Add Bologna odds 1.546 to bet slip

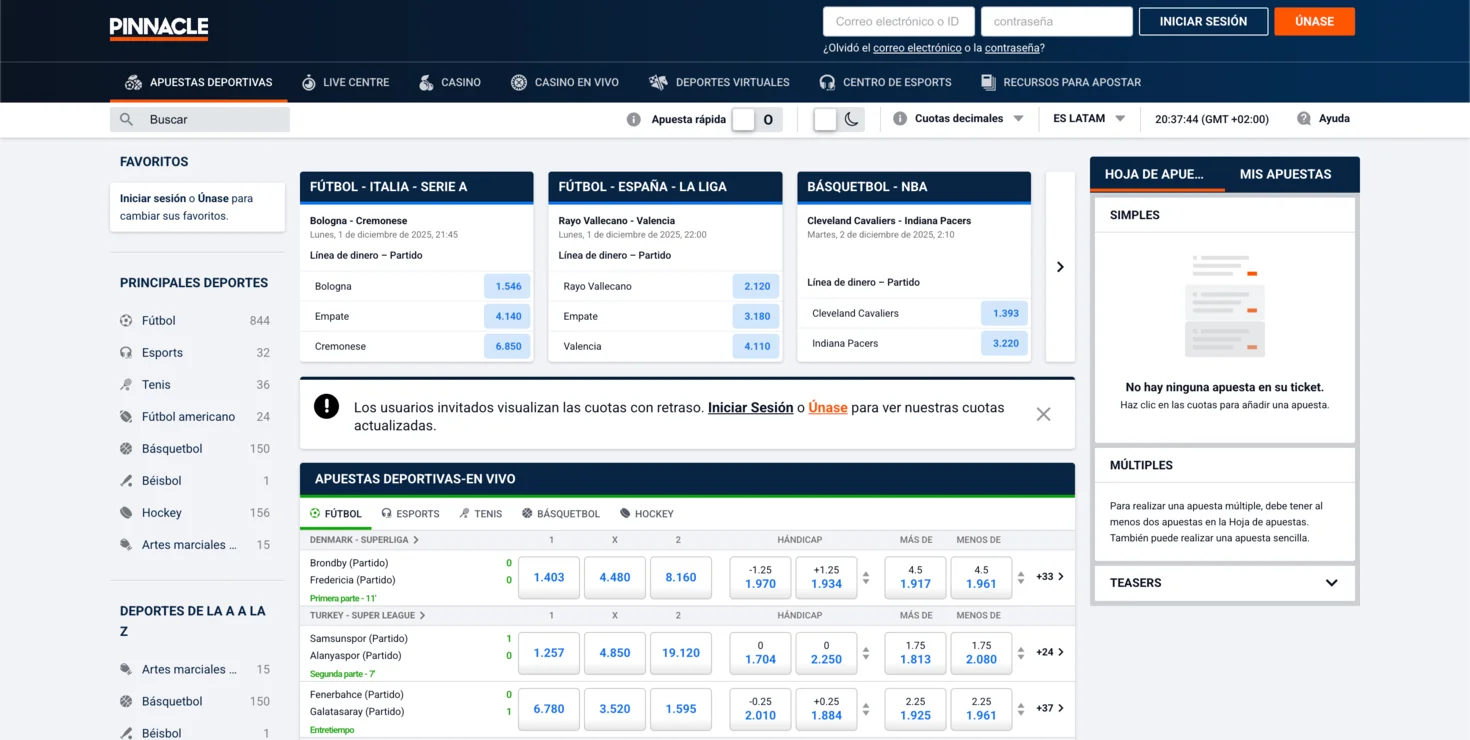[x=508, y=286]
